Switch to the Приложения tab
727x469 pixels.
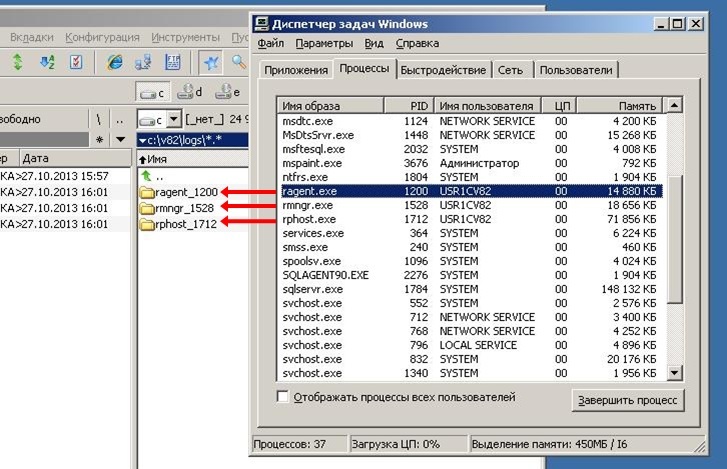click(x=296, y=70)
